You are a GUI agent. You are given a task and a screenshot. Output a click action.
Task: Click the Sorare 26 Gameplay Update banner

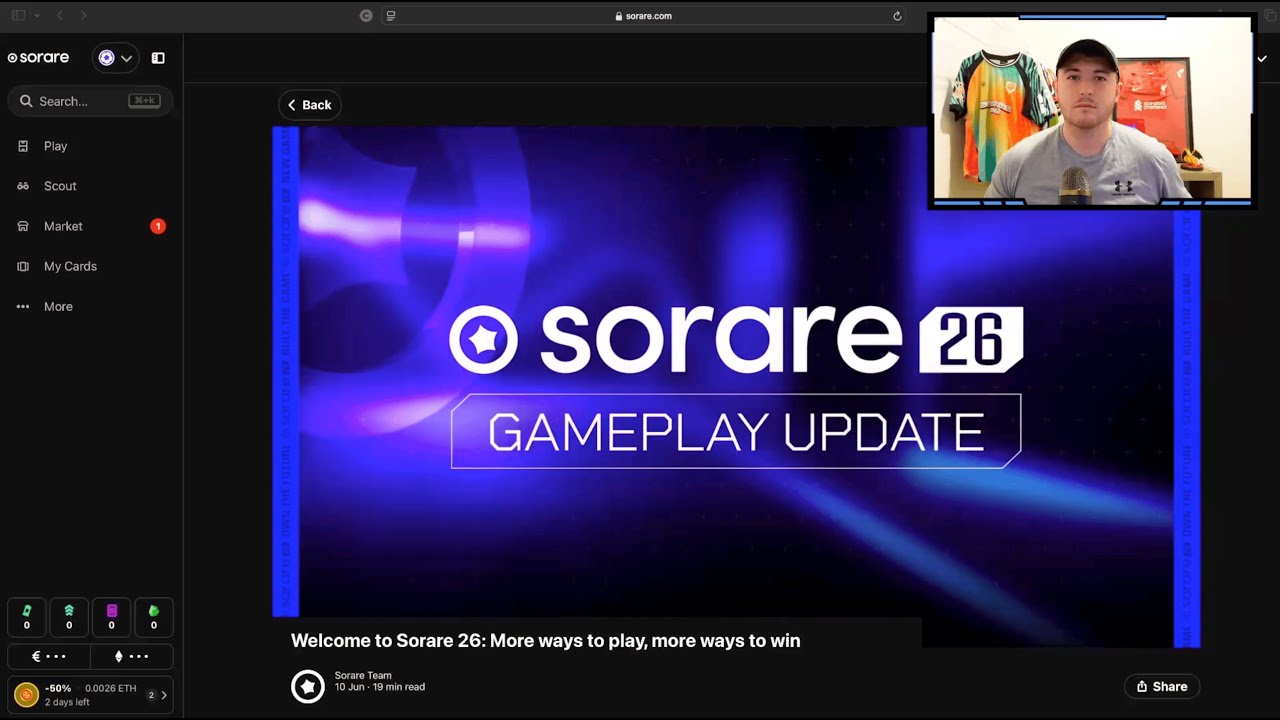click(736, 385)
